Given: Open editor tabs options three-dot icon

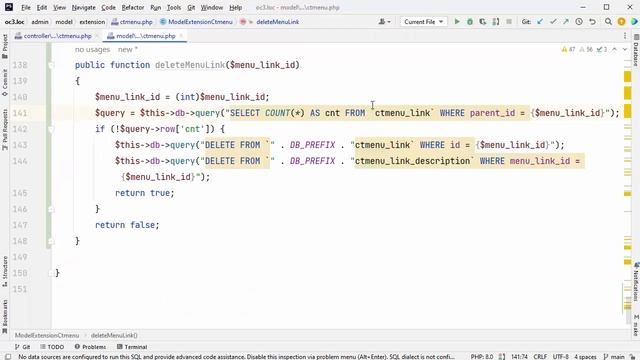Looking at the screenshot, I should click(x=625, y=36).
